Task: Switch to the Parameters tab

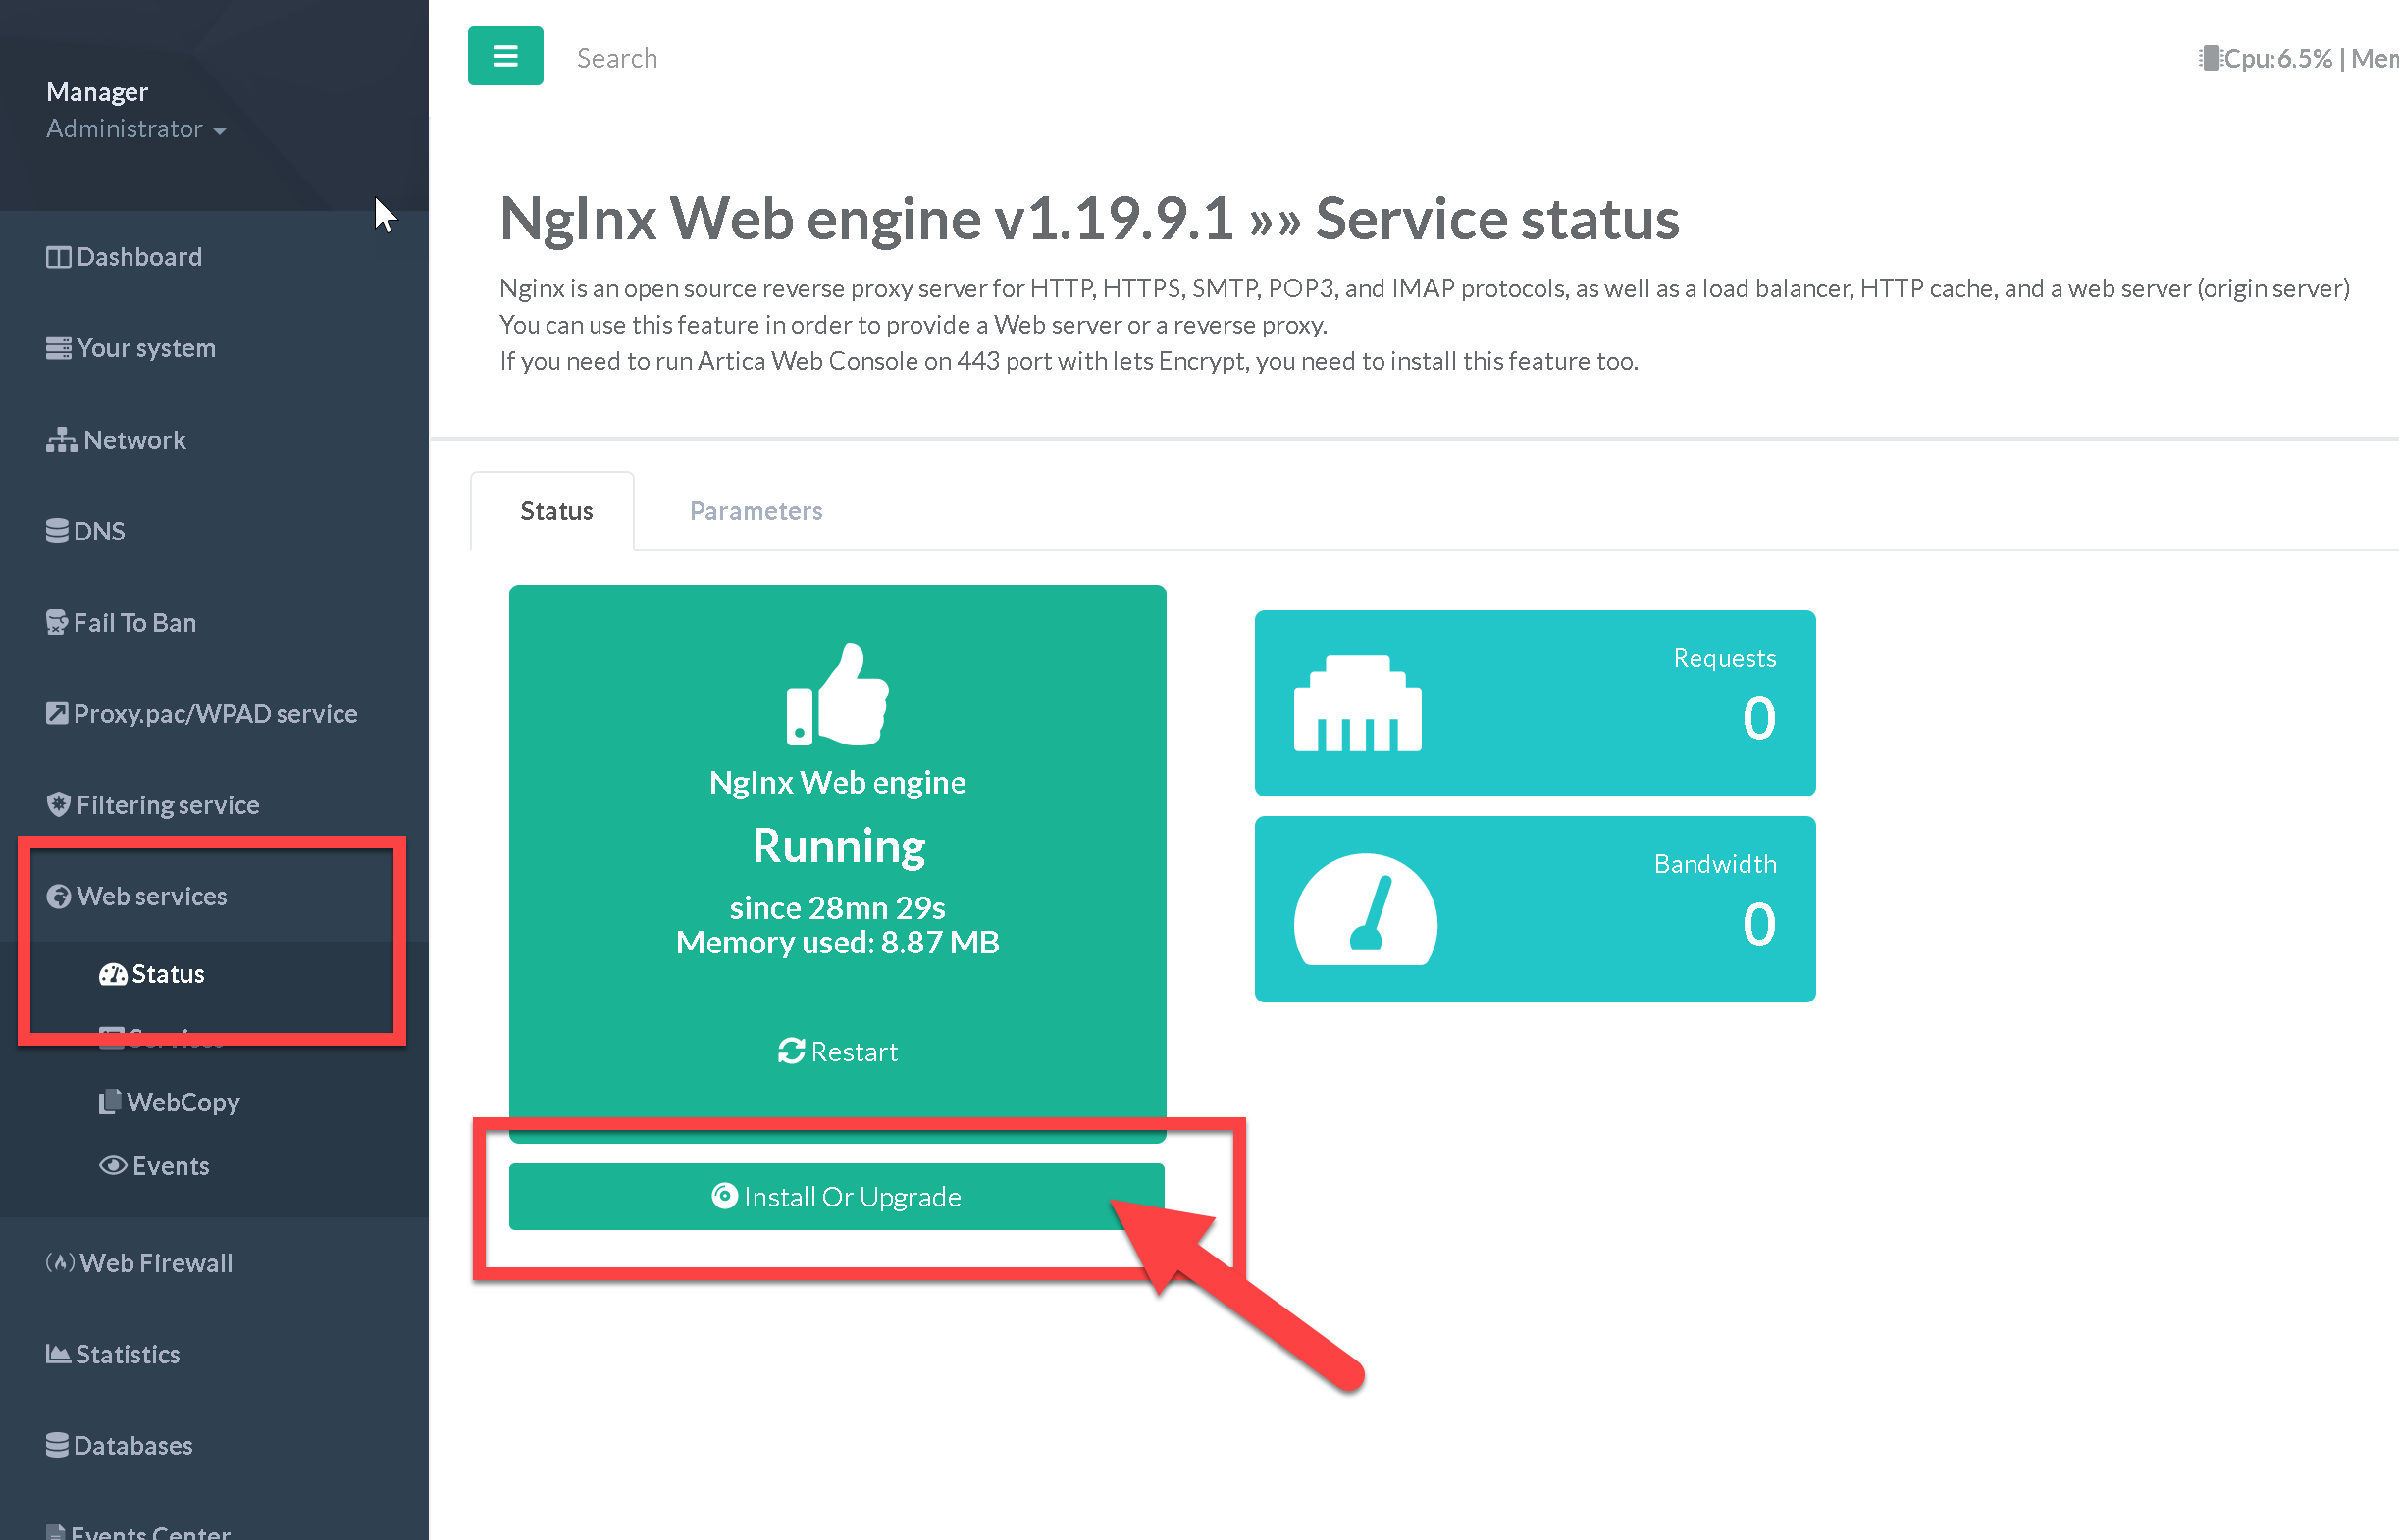Action: pyautogui.click(x=755, y=511)
